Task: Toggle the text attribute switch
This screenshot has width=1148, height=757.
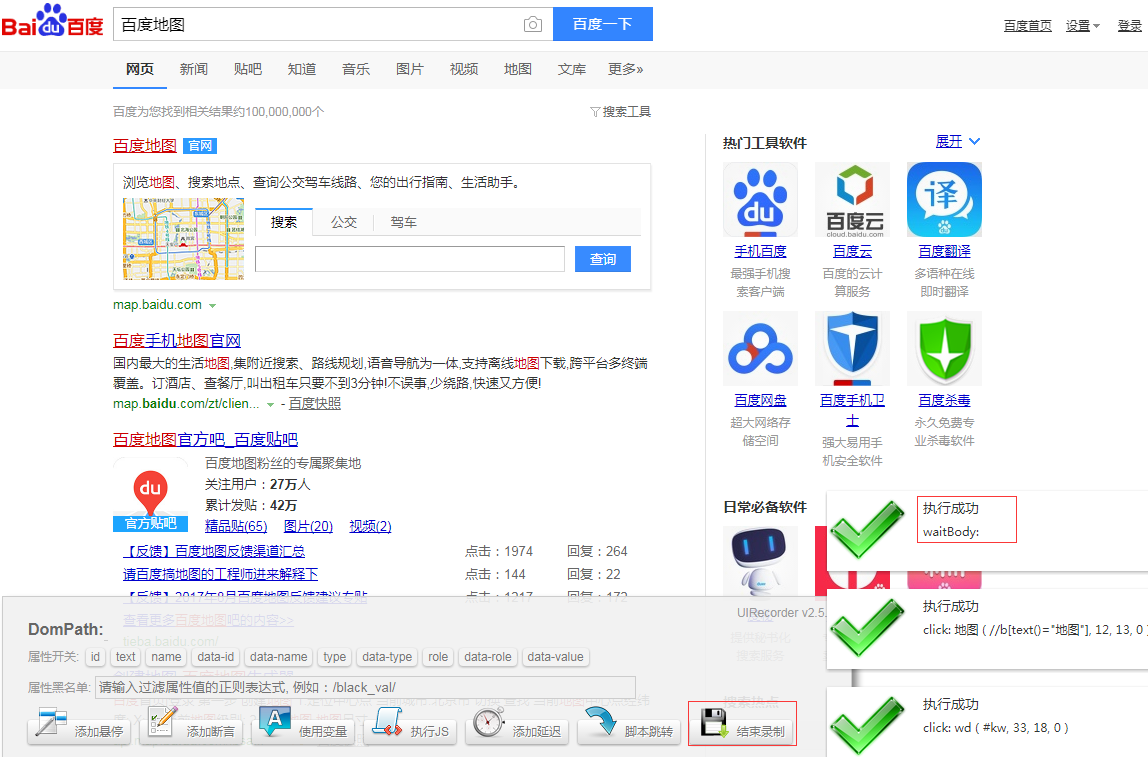Action: coord(126,657)
